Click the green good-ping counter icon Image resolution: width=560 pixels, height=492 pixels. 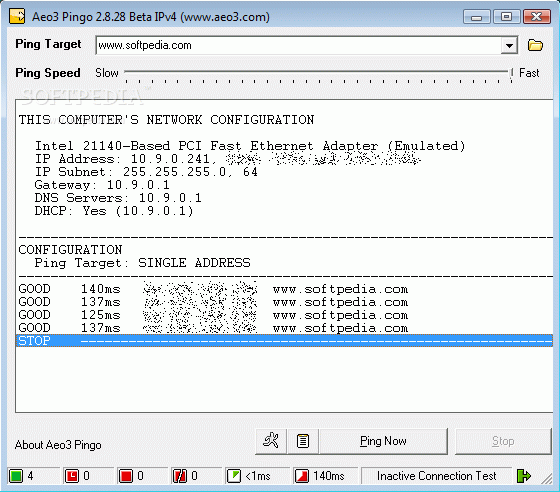16,476
